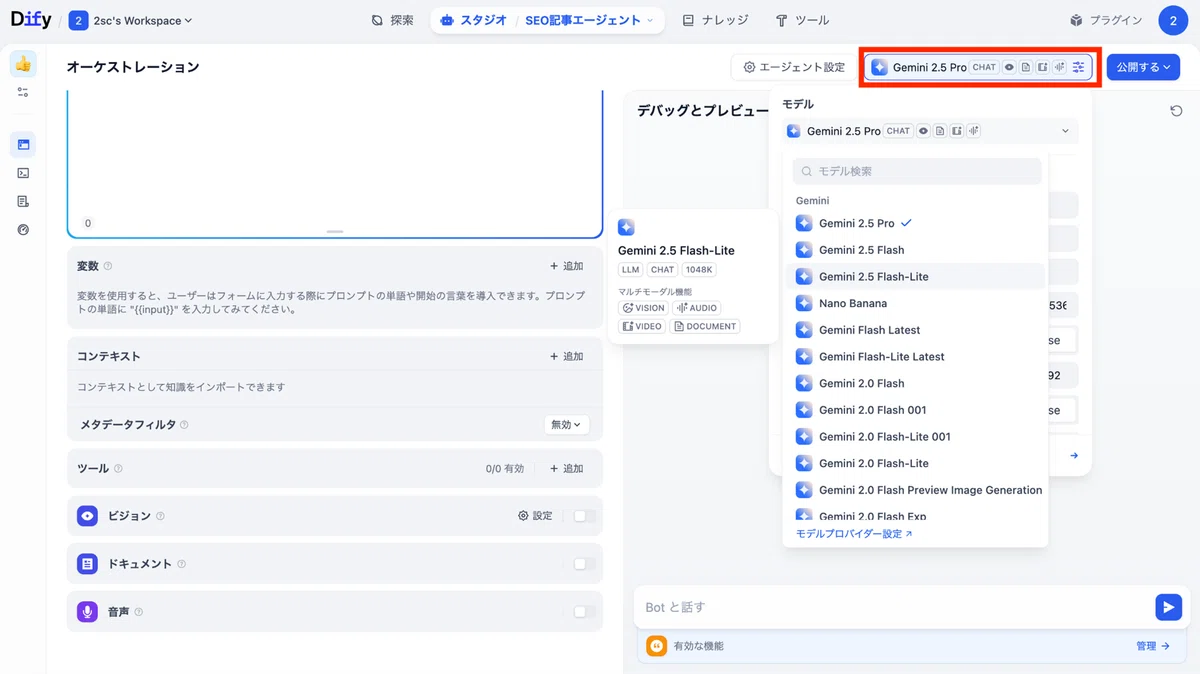Open app settings sliders icon below thumbs-up
The width and height of the screenshot is (1200, 674).
(23, 92)
